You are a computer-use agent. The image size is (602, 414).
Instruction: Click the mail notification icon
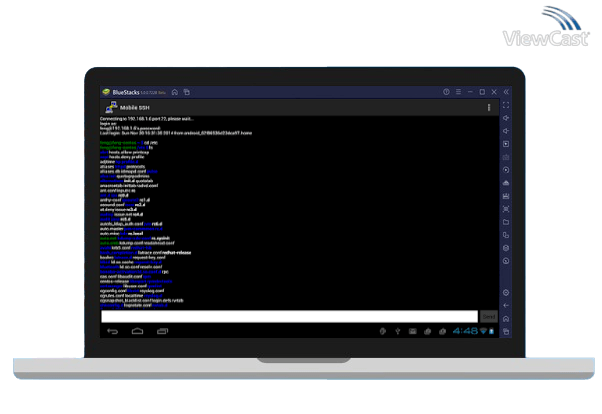coord(413,331)
